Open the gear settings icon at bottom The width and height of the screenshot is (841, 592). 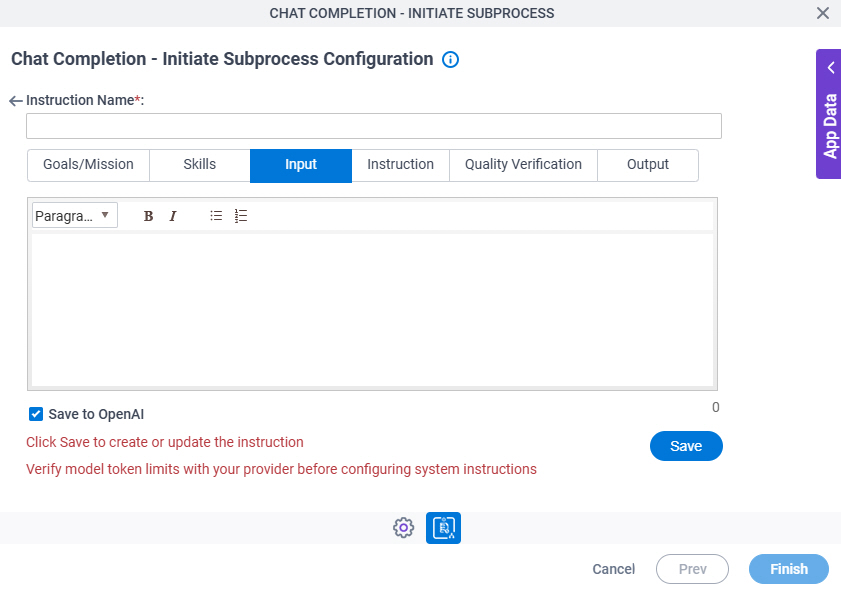tap(403, 528)
